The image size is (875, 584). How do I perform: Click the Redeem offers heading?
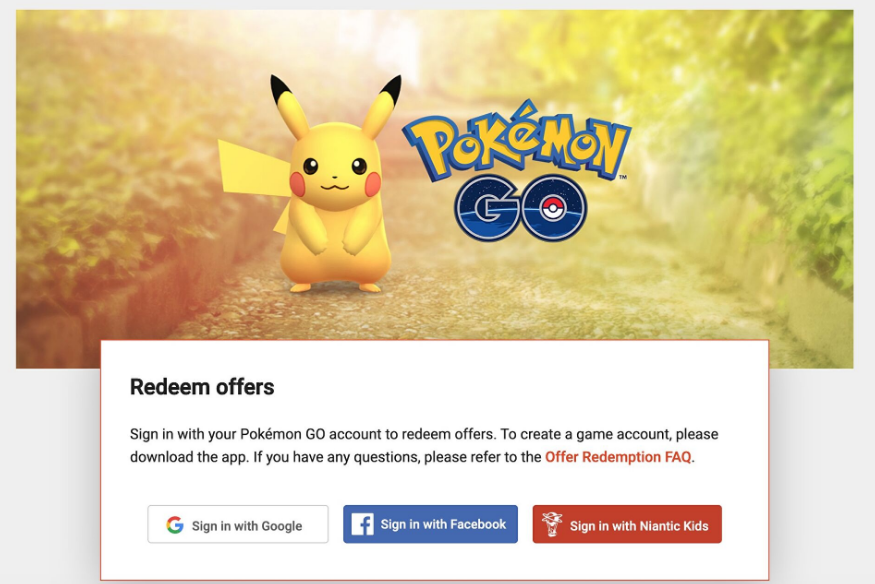(x=202, y=387)
